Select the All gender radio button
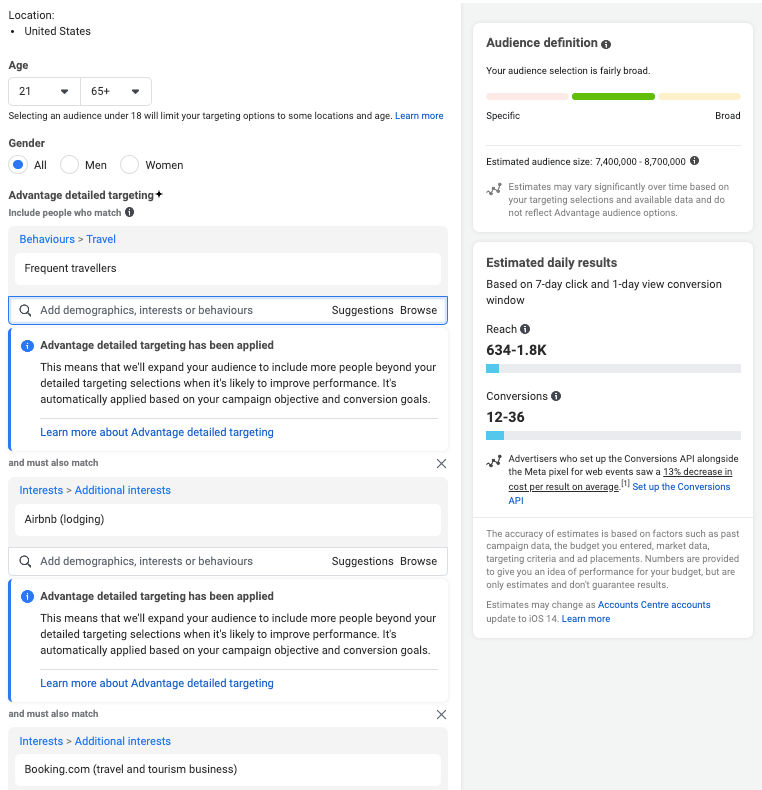This screenshot has height=790, width=762. 18,165
